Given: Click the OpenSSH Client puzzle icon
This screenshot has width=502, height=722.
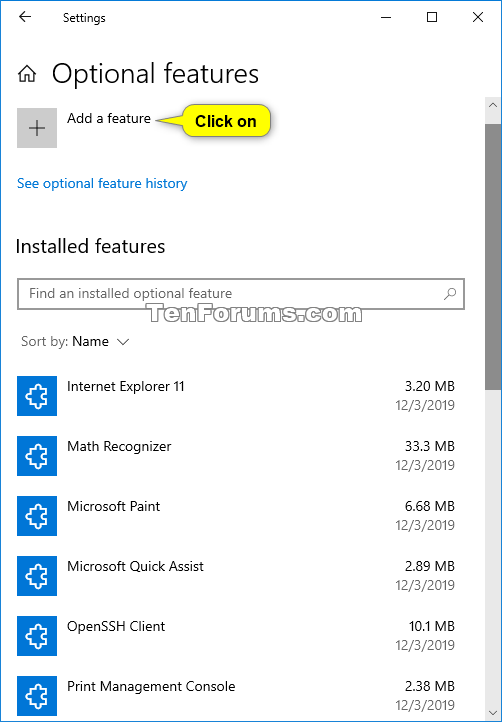Looking at the screenshot, I should click(x=37, y=636).
